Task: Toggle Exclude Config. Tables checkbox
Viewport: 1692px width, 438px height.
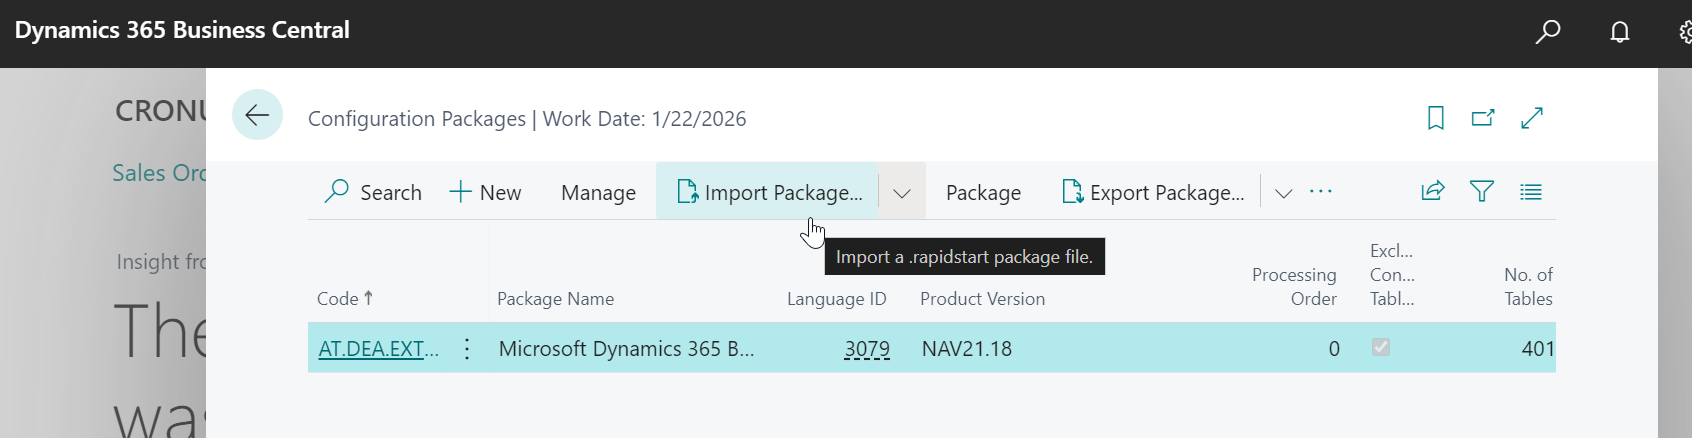Action: pos(1381,347)
